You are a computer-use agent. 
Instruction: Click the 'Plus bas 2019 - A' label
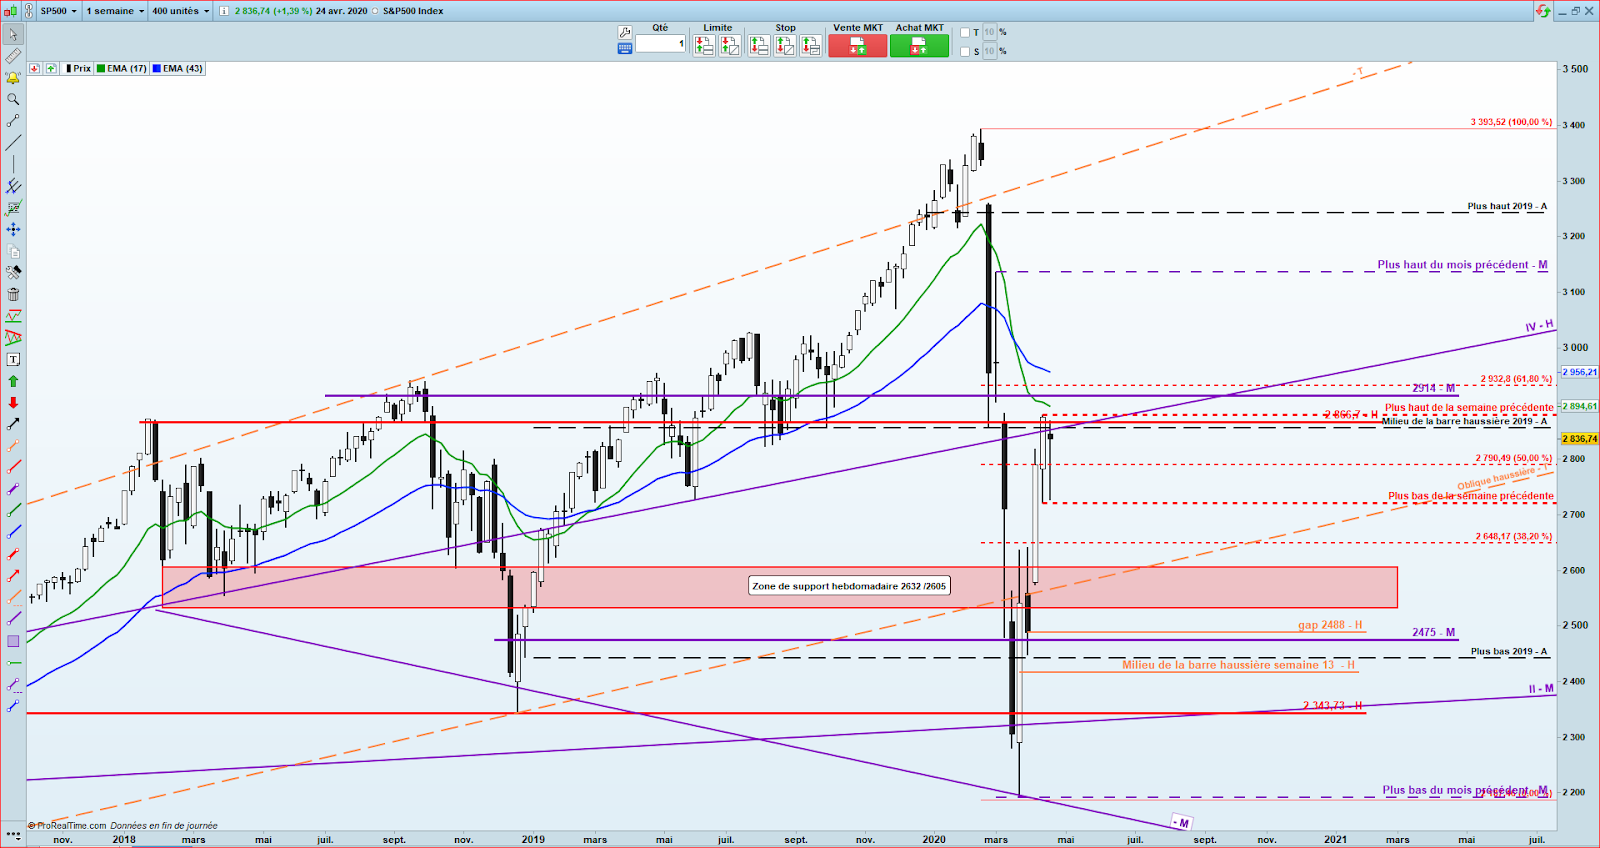(x=1509, y=651)
